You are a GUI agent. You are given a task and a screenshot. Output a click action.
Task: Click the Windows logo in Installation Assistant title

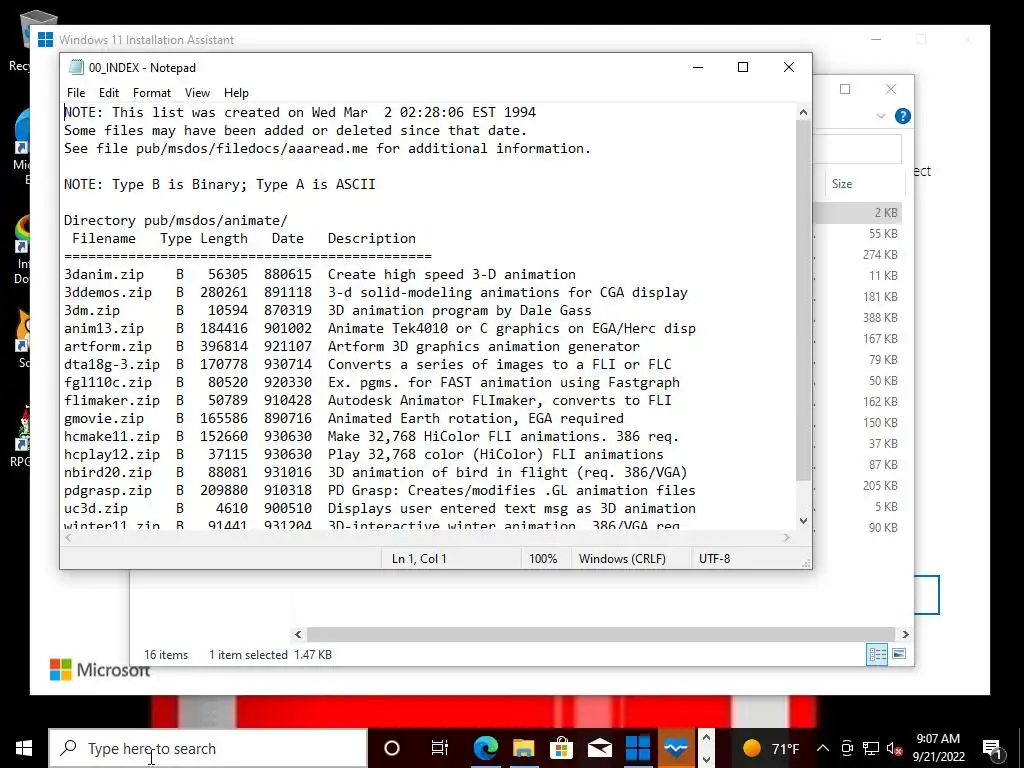(45, 40)
